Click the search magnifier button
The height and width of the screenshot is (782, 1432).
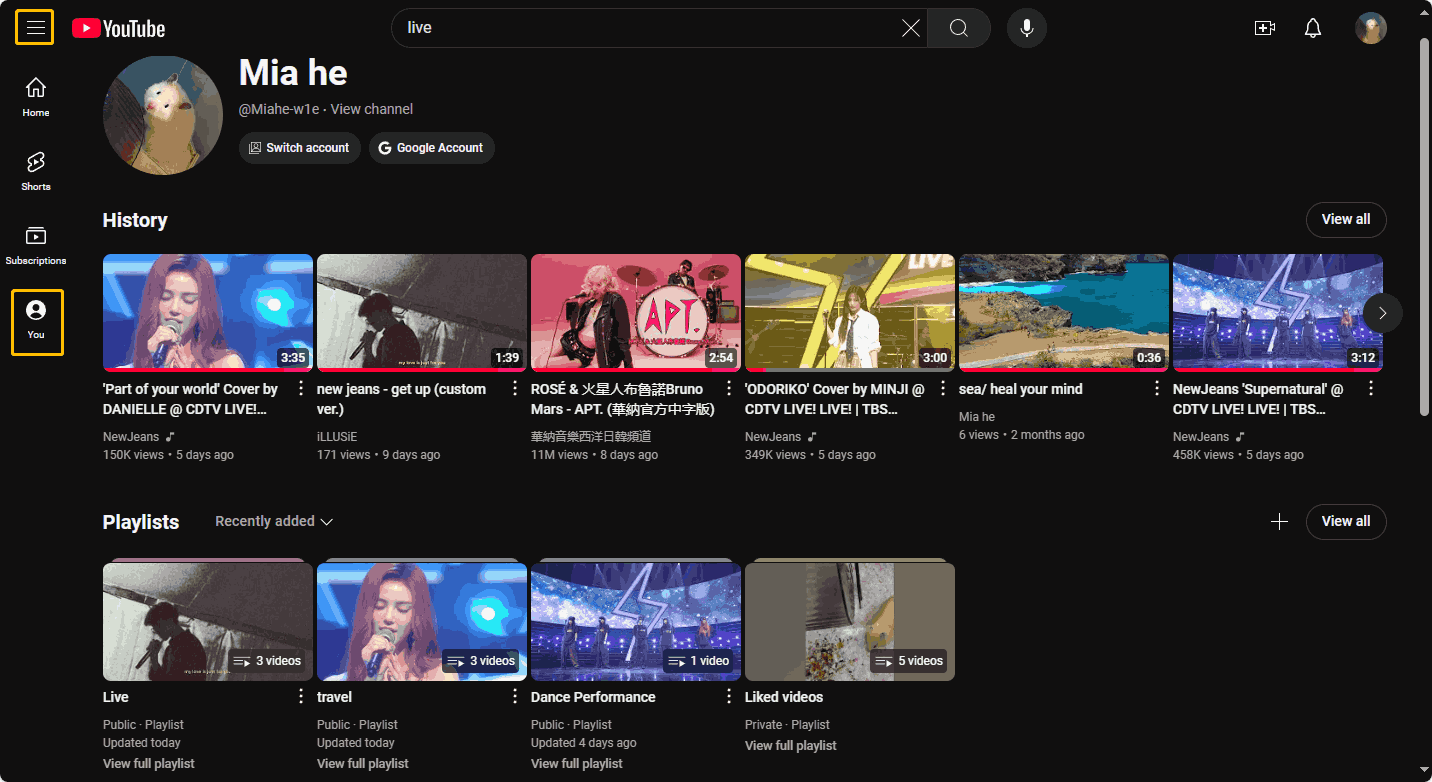pyautogui.click(x=958, y=28)
